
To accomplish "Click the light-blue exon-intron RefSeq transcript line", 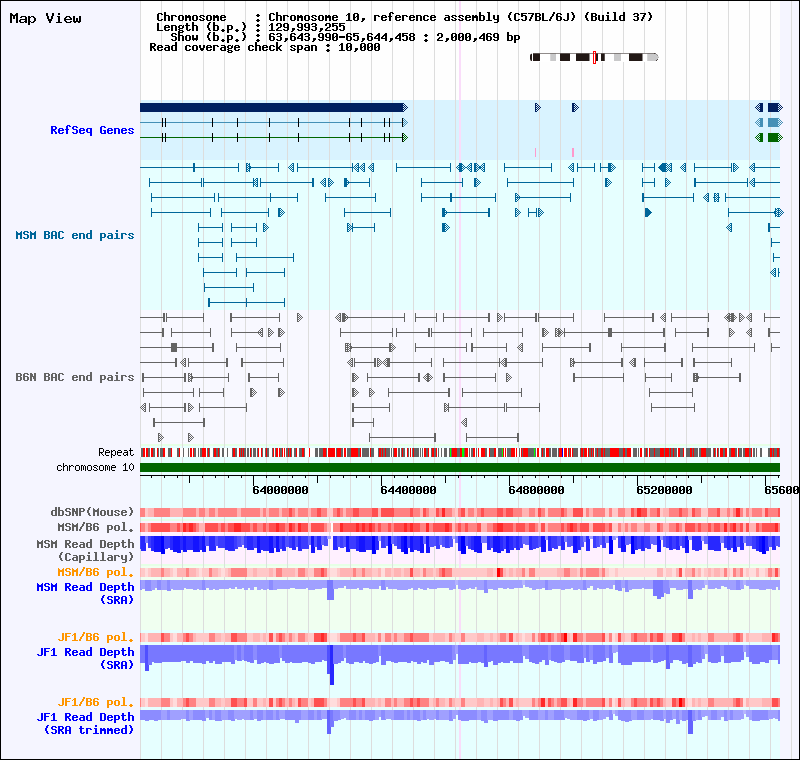I will pyautogui.click(x=274, y=122).
